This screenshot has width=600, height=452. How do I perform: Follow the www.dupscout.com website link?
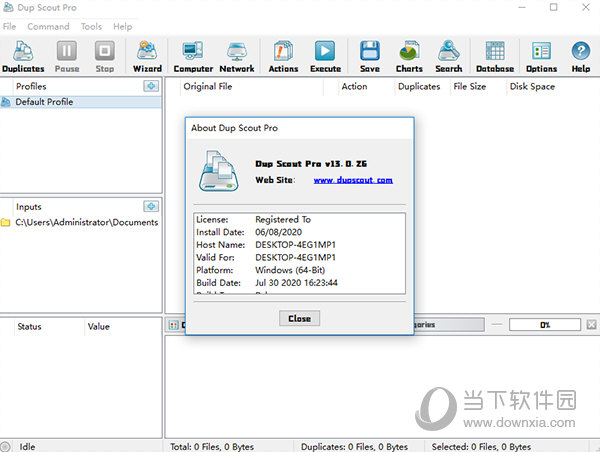point(353,180)
